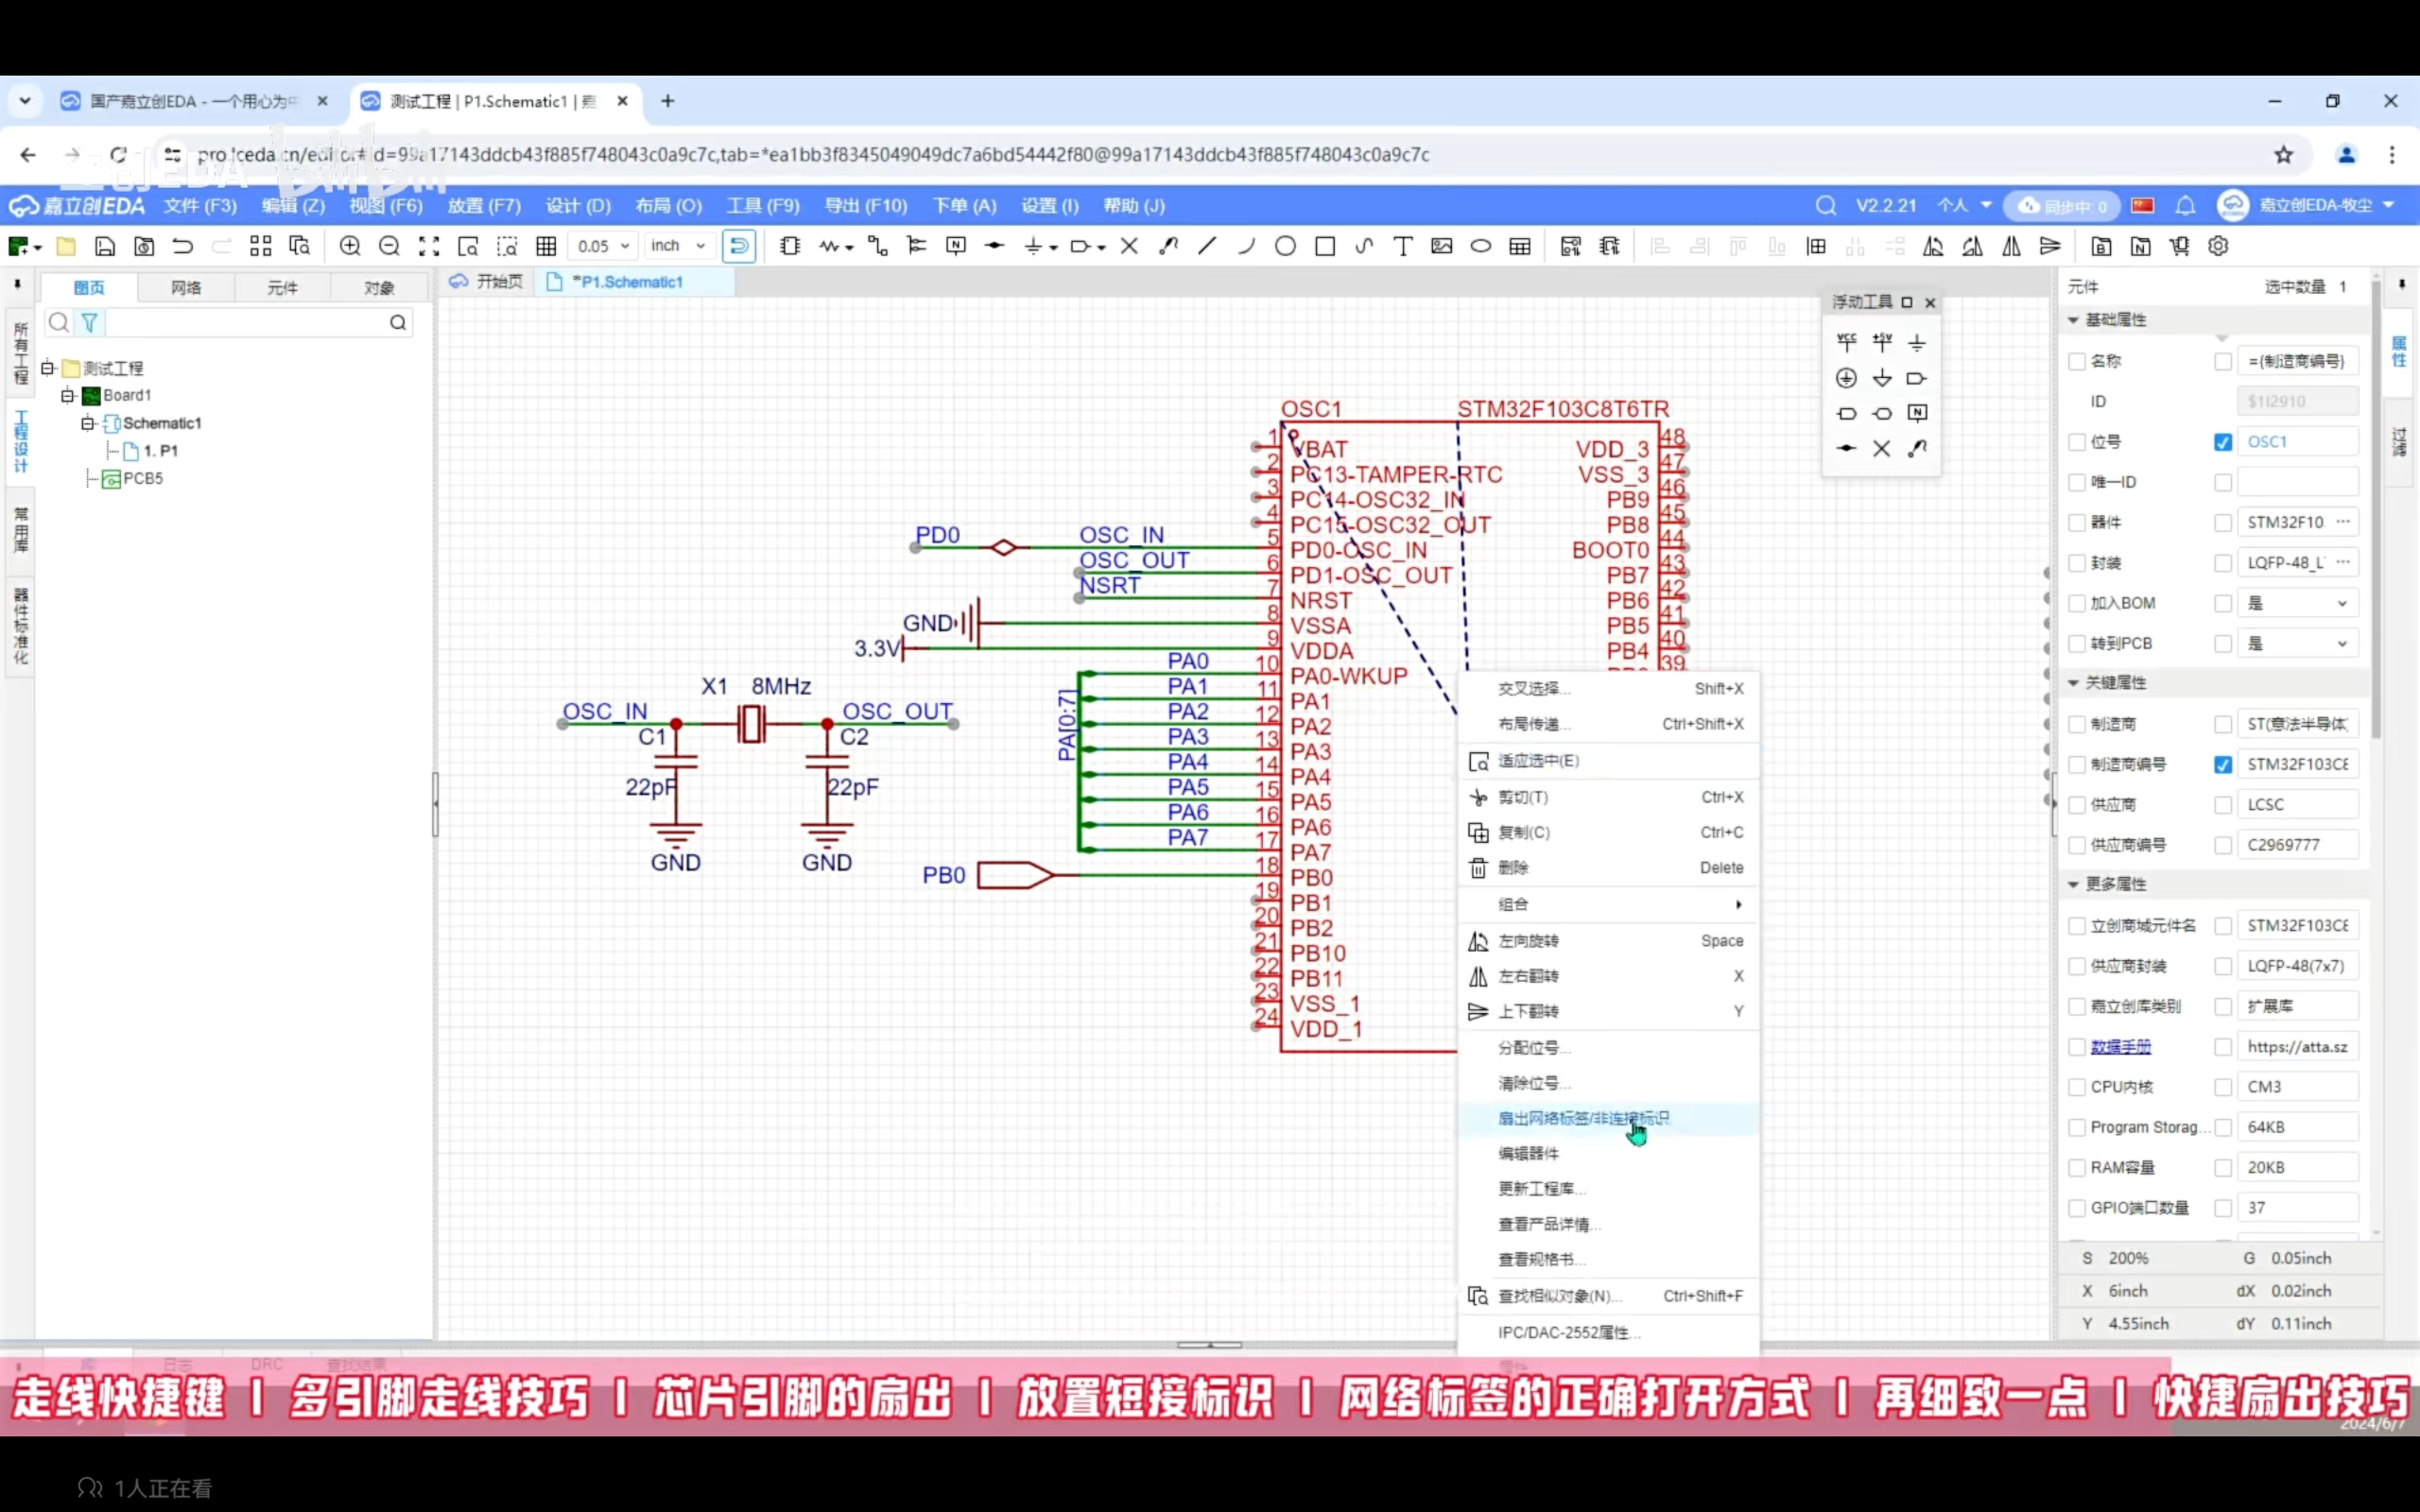The width and height of the screenshot is (2420, 1512).
Task: Tick the checkbox left of 加入BOM
Action: tap(2077, 603)
